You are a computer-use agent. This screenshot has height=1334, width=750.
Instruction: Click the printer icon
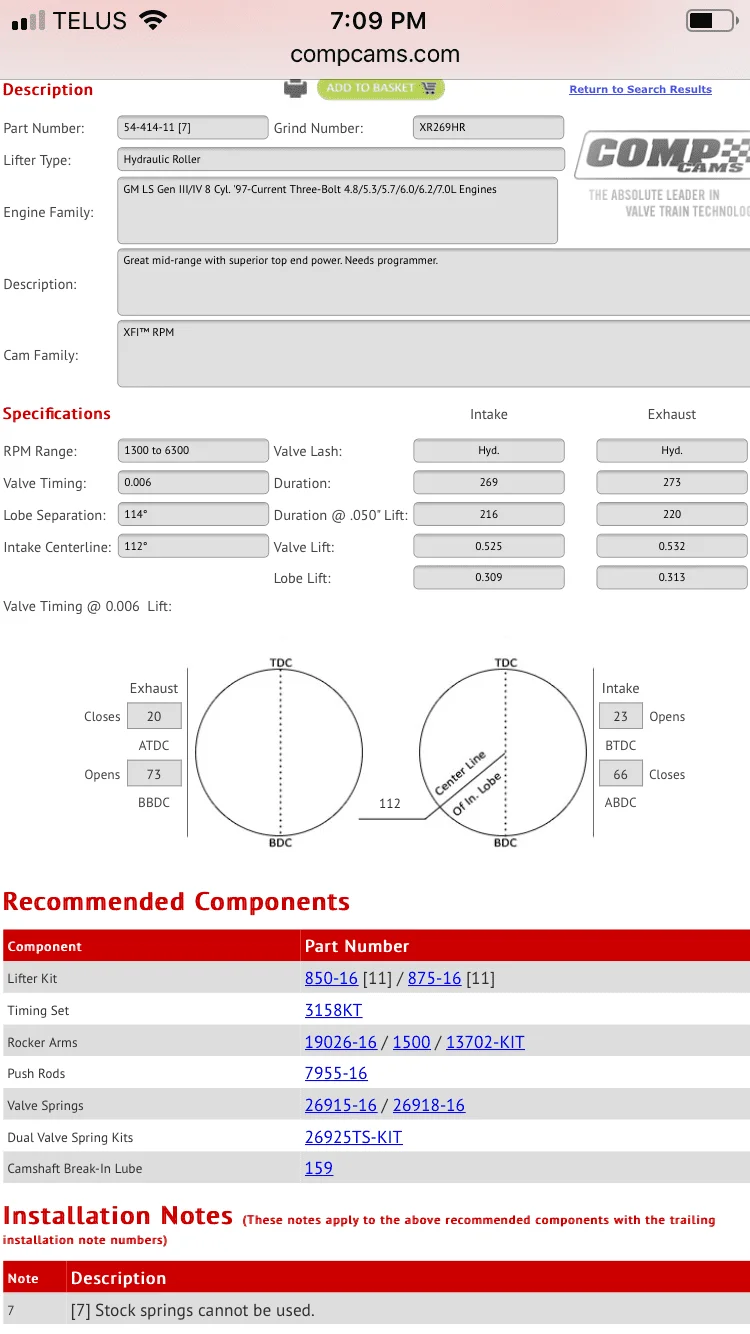click(295, 88)
